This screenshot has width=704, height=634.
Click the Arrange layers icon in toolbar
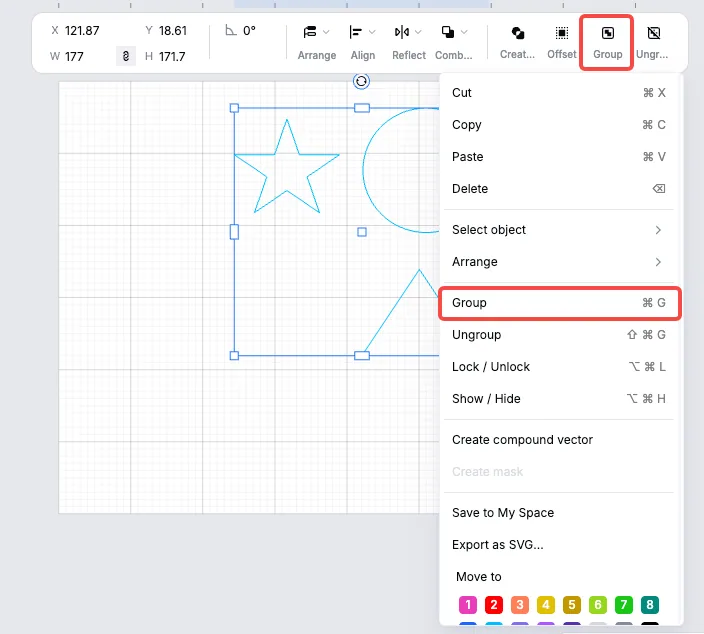[x=310, y=32]
